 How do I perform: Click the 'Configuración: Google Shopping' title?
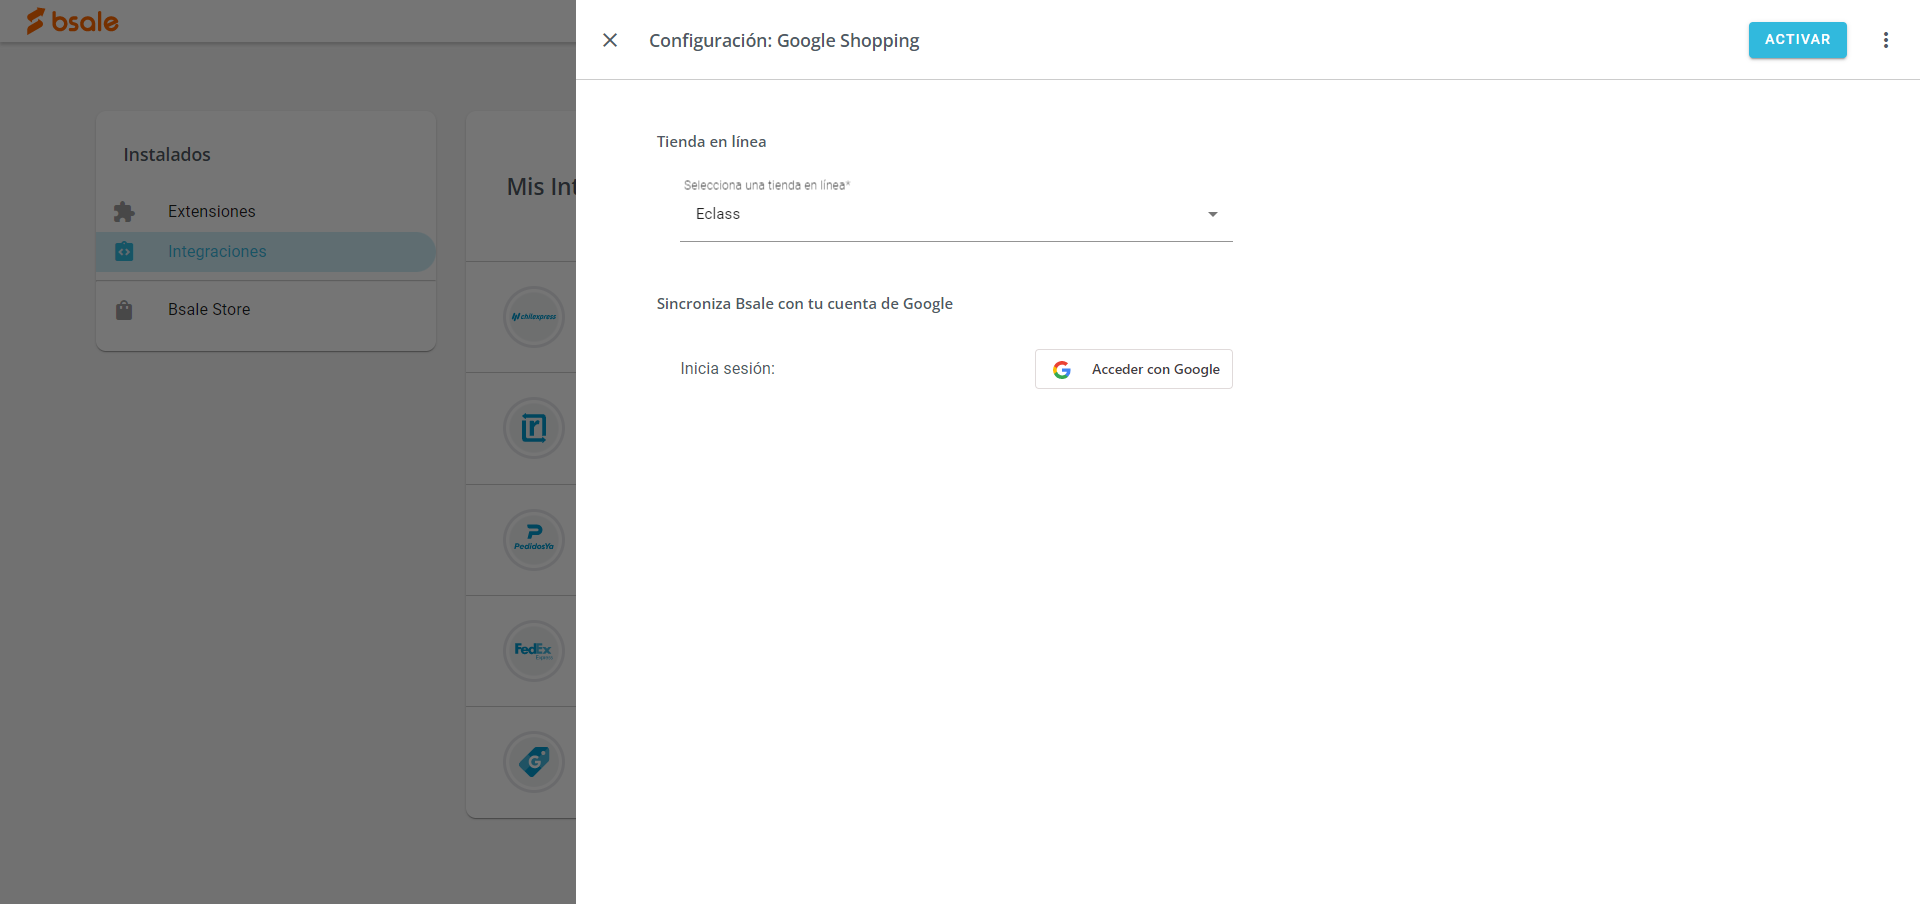pyautogui.click(x=784, y=41)
